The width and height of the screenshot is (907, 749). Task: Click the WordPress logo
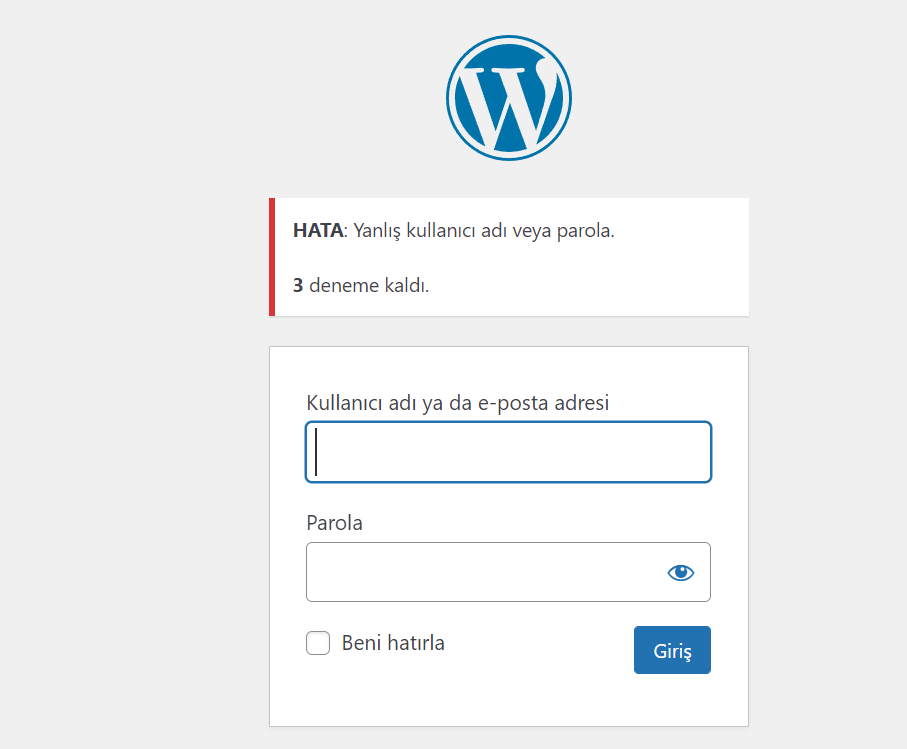pyautogui.click(x=509, y=98)
